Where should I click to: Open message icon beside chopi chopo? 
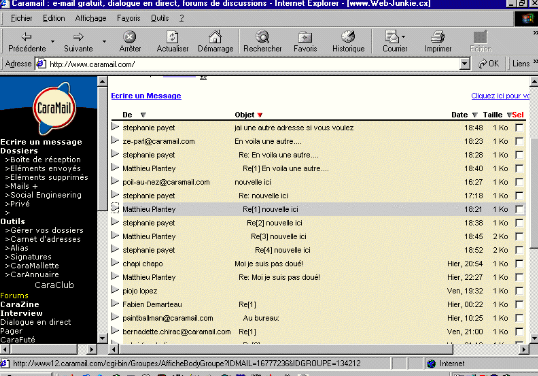click(115, 263)
